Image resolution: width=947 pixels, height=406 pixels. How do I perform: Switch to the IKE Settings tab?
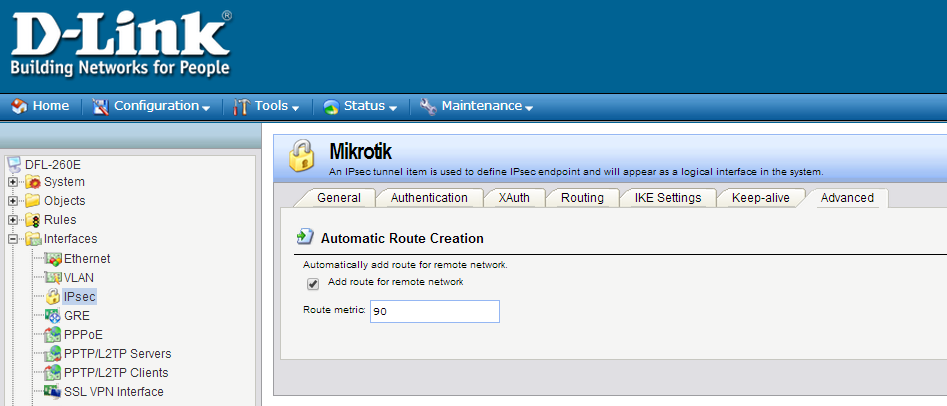click(668, 198)
